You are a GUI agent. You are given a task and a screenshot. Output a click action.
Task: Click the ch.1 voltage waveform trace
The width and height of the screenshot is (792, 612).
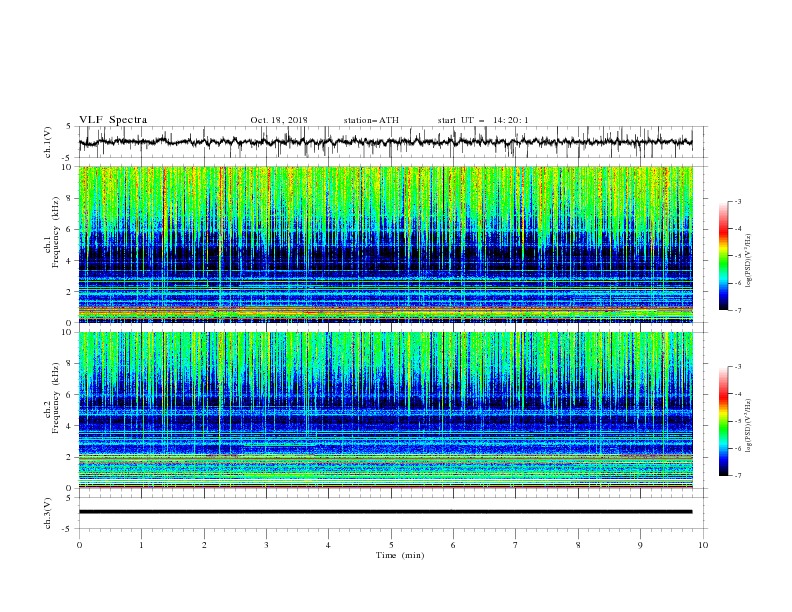[x=385, y=142]
